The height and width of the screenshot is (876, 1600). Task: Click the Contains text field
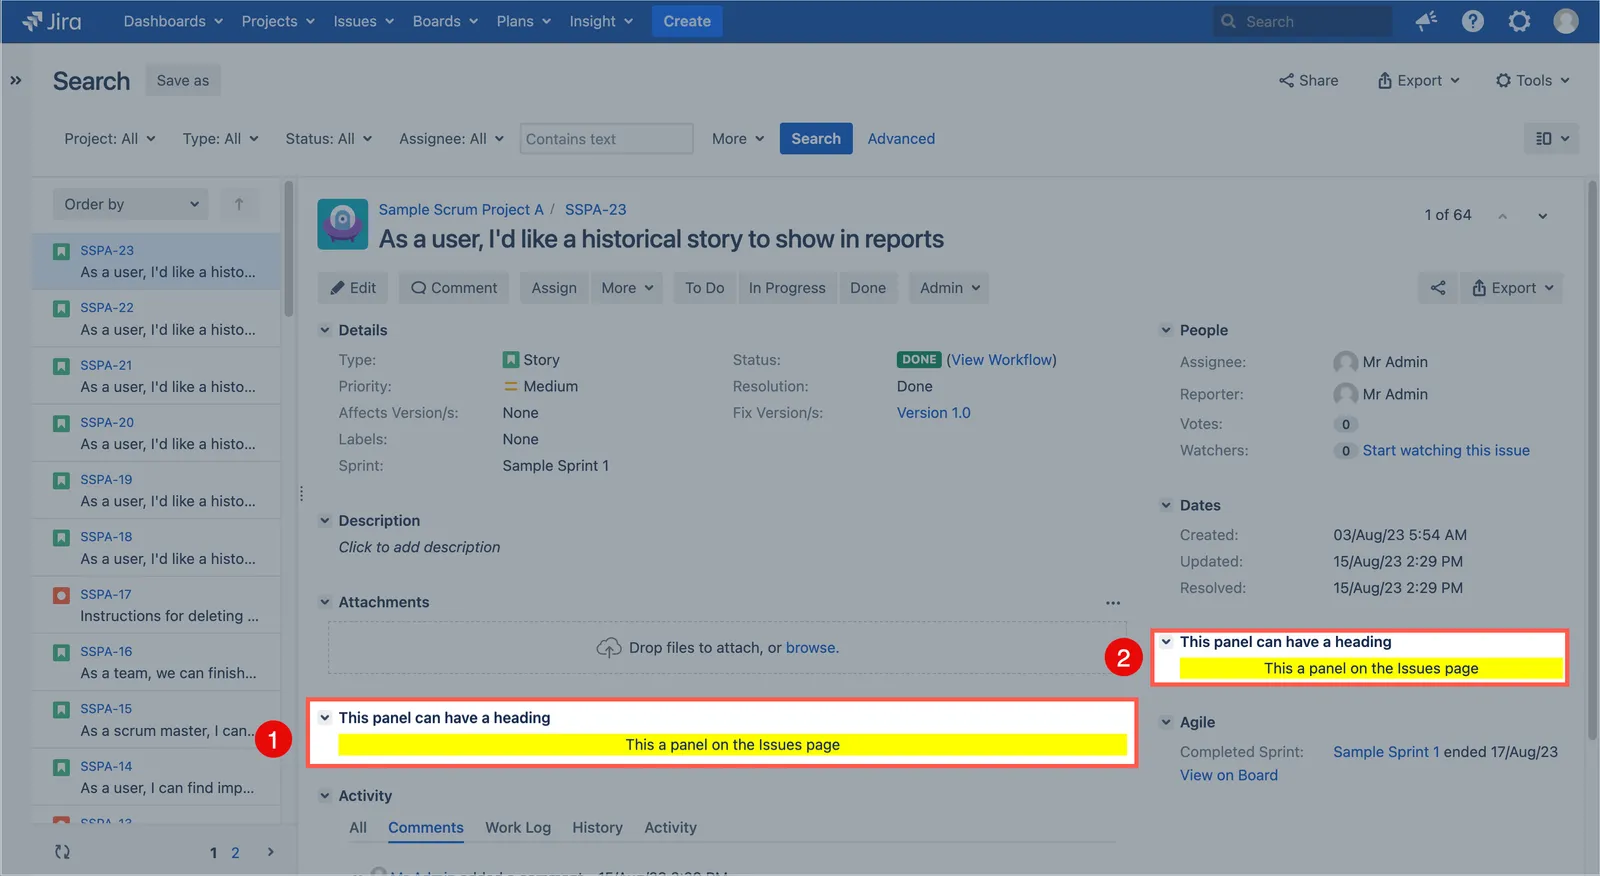(607, 139)
